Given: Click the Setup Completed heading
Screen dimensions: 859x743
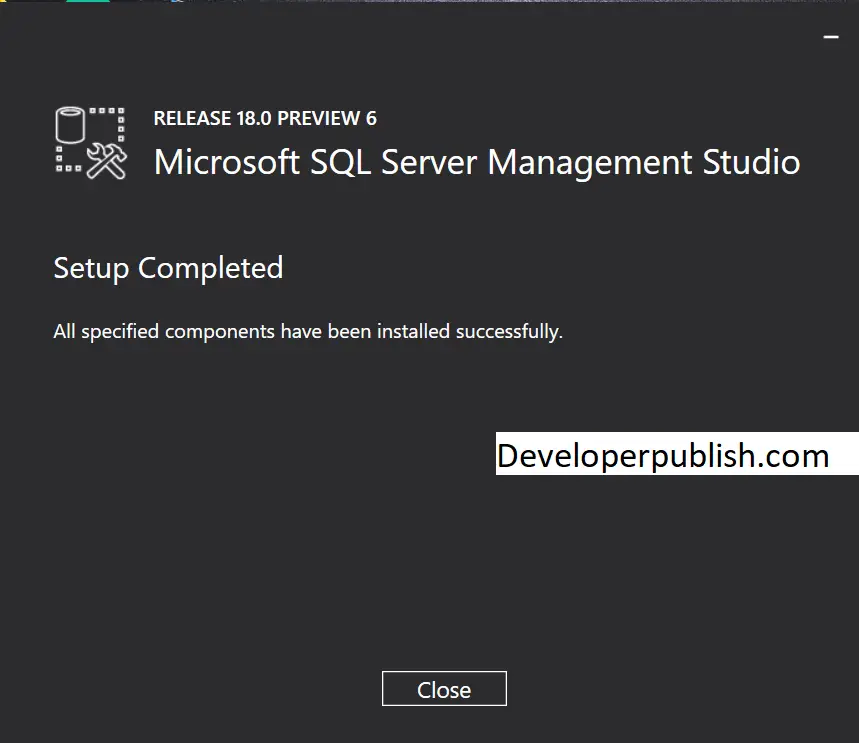Looking at the screenshot, I should coord(168,268).
